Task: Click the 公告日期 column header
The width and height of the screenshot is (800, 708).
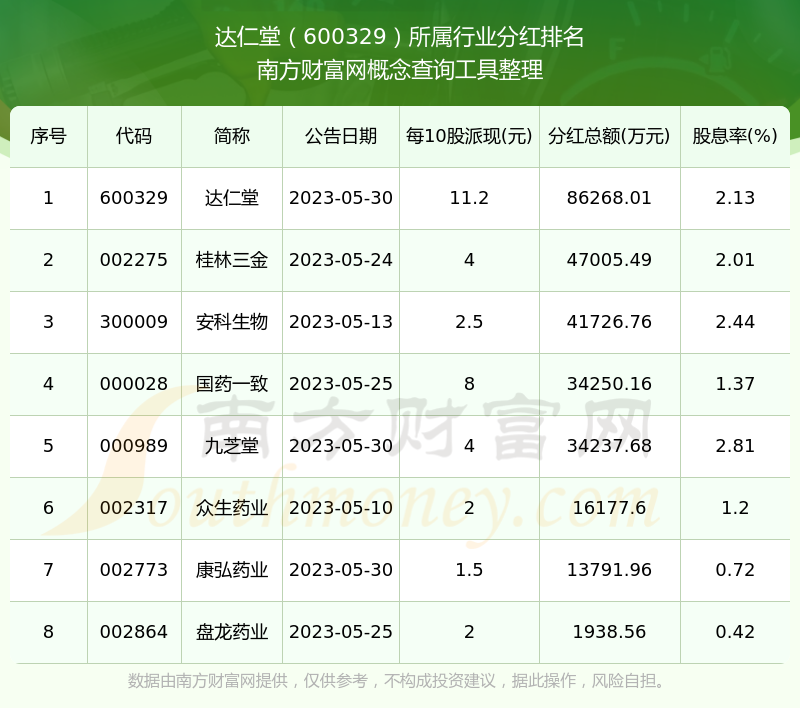Action: pos(341,136)
